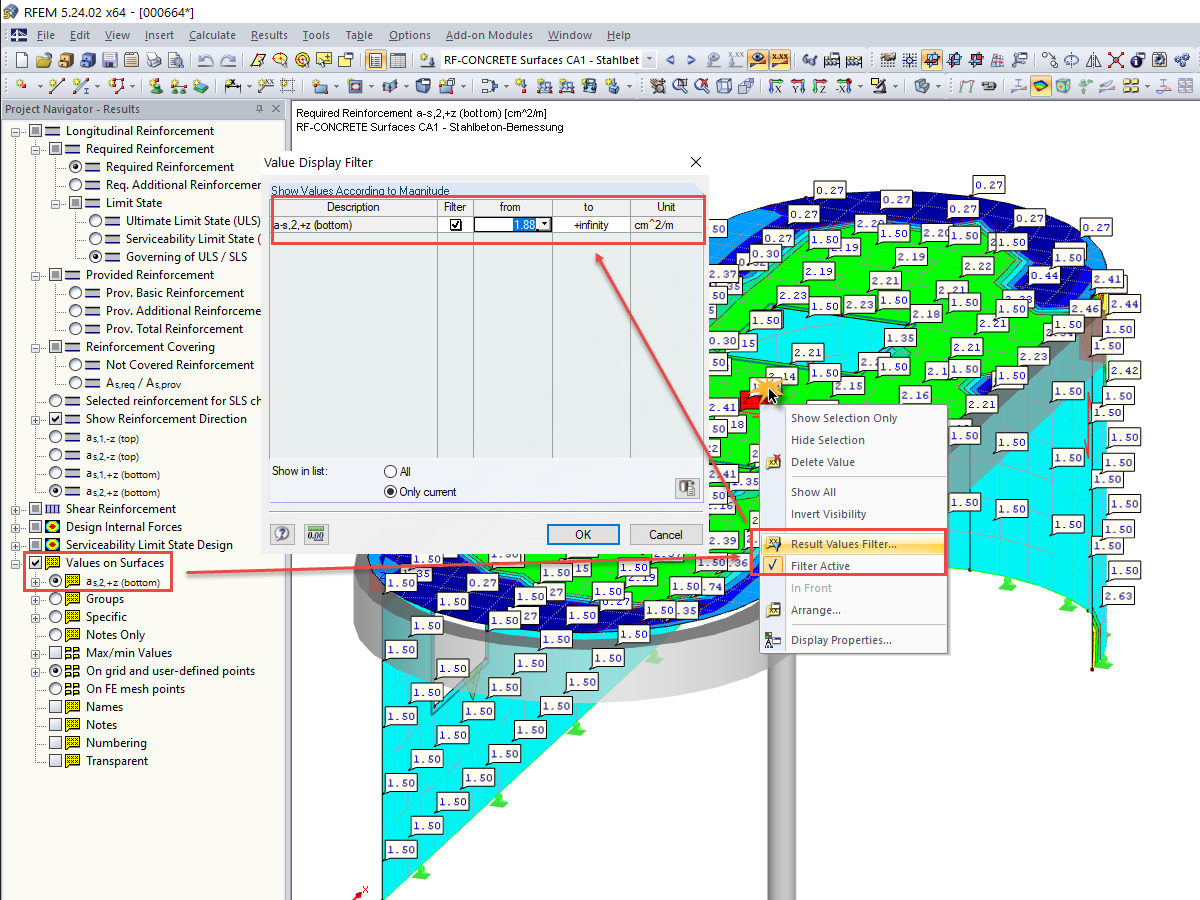Click the Print icon in toolbar
The width and height of the screenshot is (1200, 900).
[x=154, y=60]
